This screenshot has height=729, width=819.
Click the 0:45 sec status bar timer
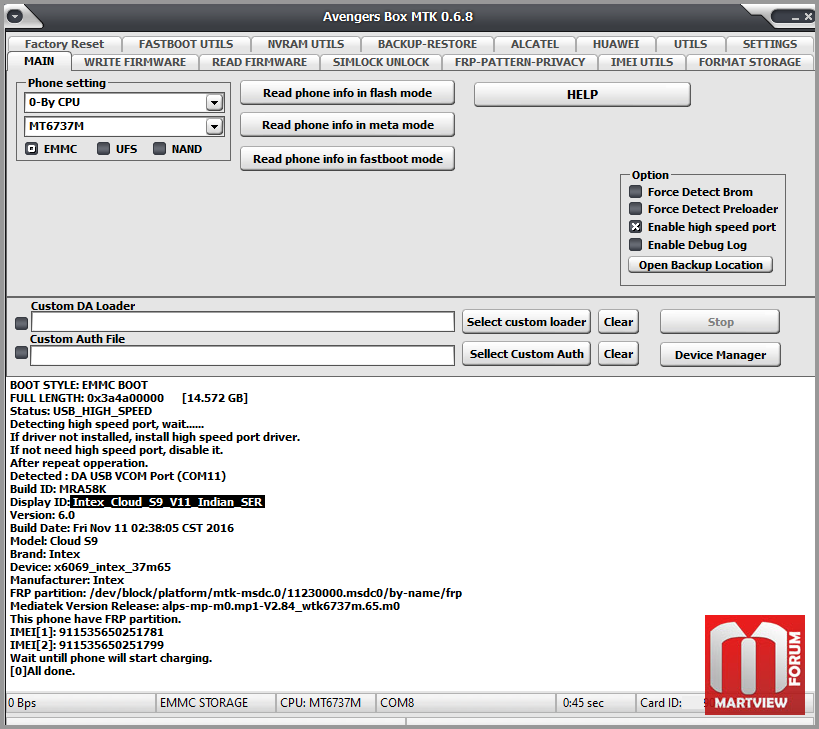(x=595, y=702)
